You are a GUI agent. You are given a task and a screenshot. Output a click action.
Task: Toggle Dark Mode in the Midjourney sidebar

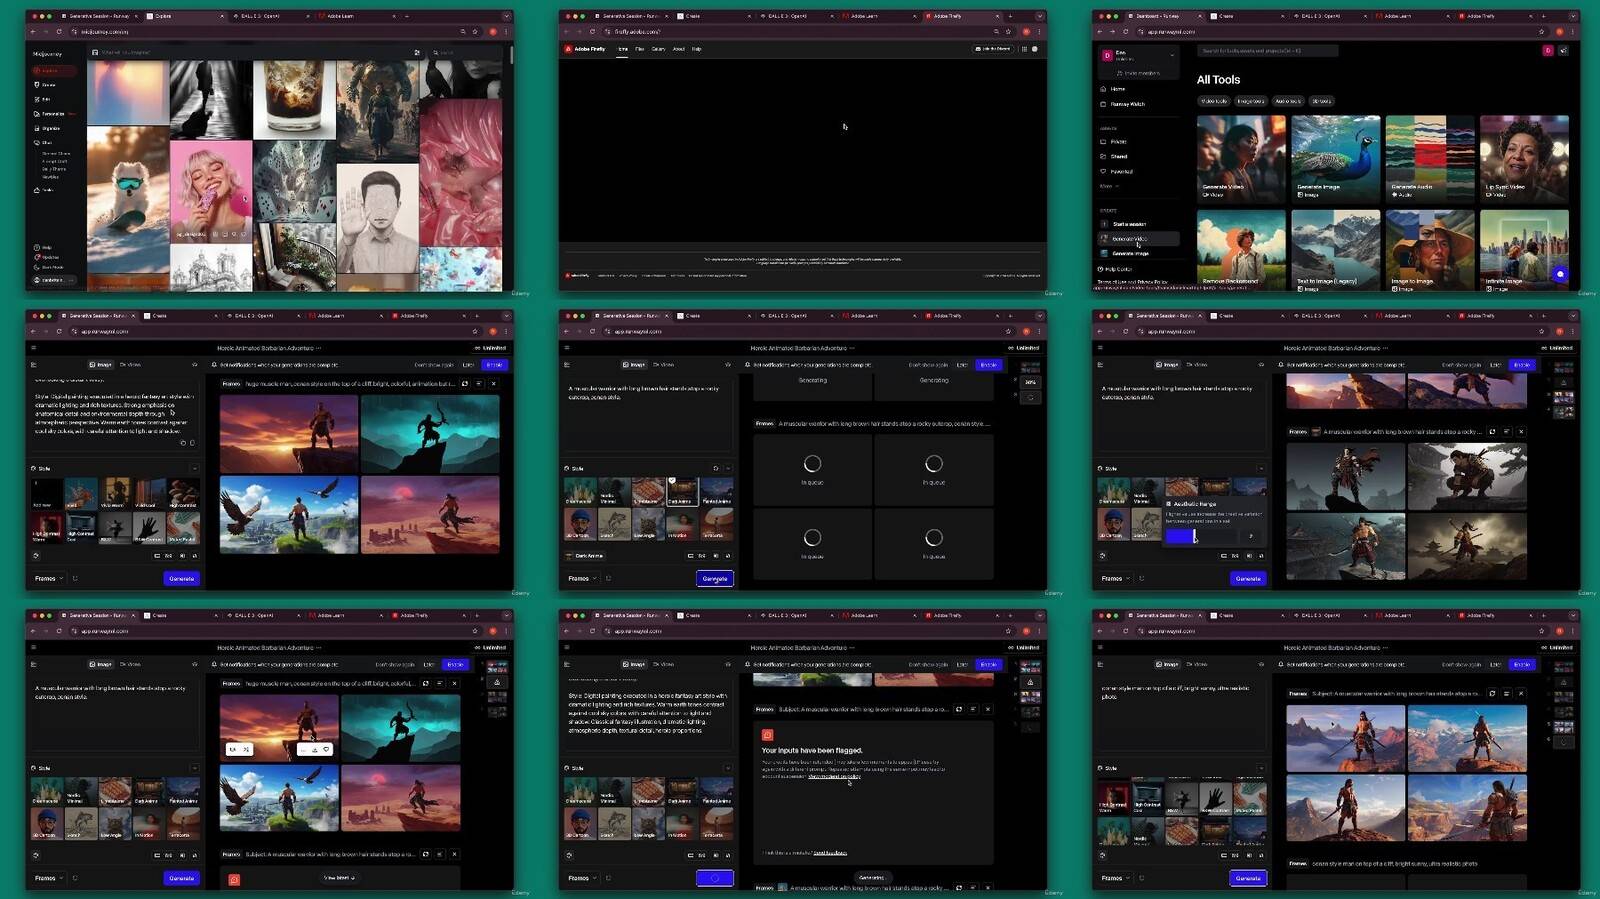[49, 268]
